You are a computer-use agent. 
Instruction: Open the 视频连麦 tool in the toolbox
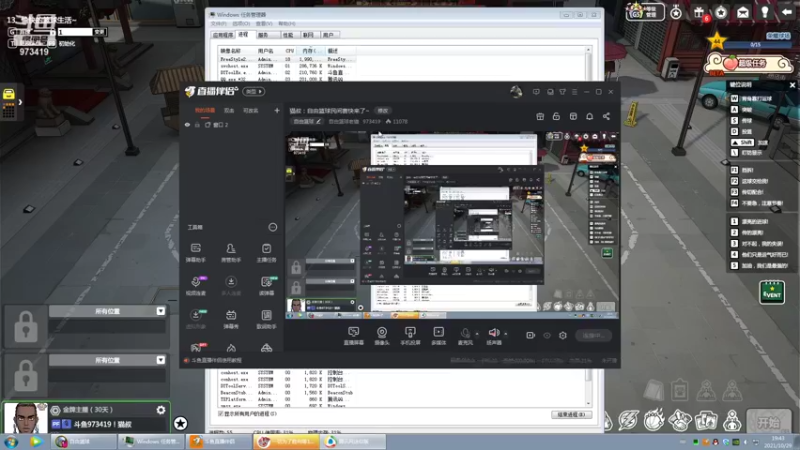coord(196,286)
